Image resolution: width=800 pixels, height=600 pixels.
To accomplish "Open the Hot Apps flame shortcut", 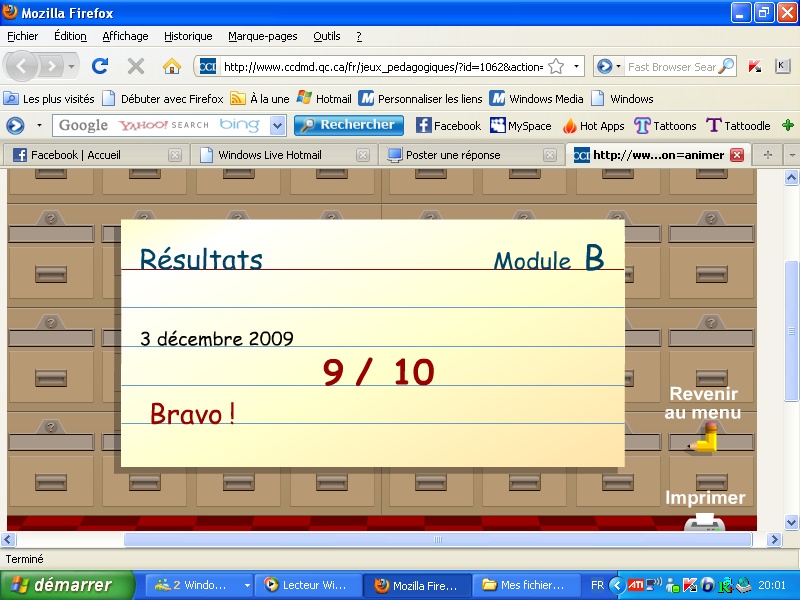I will click(x=593, y=126).
